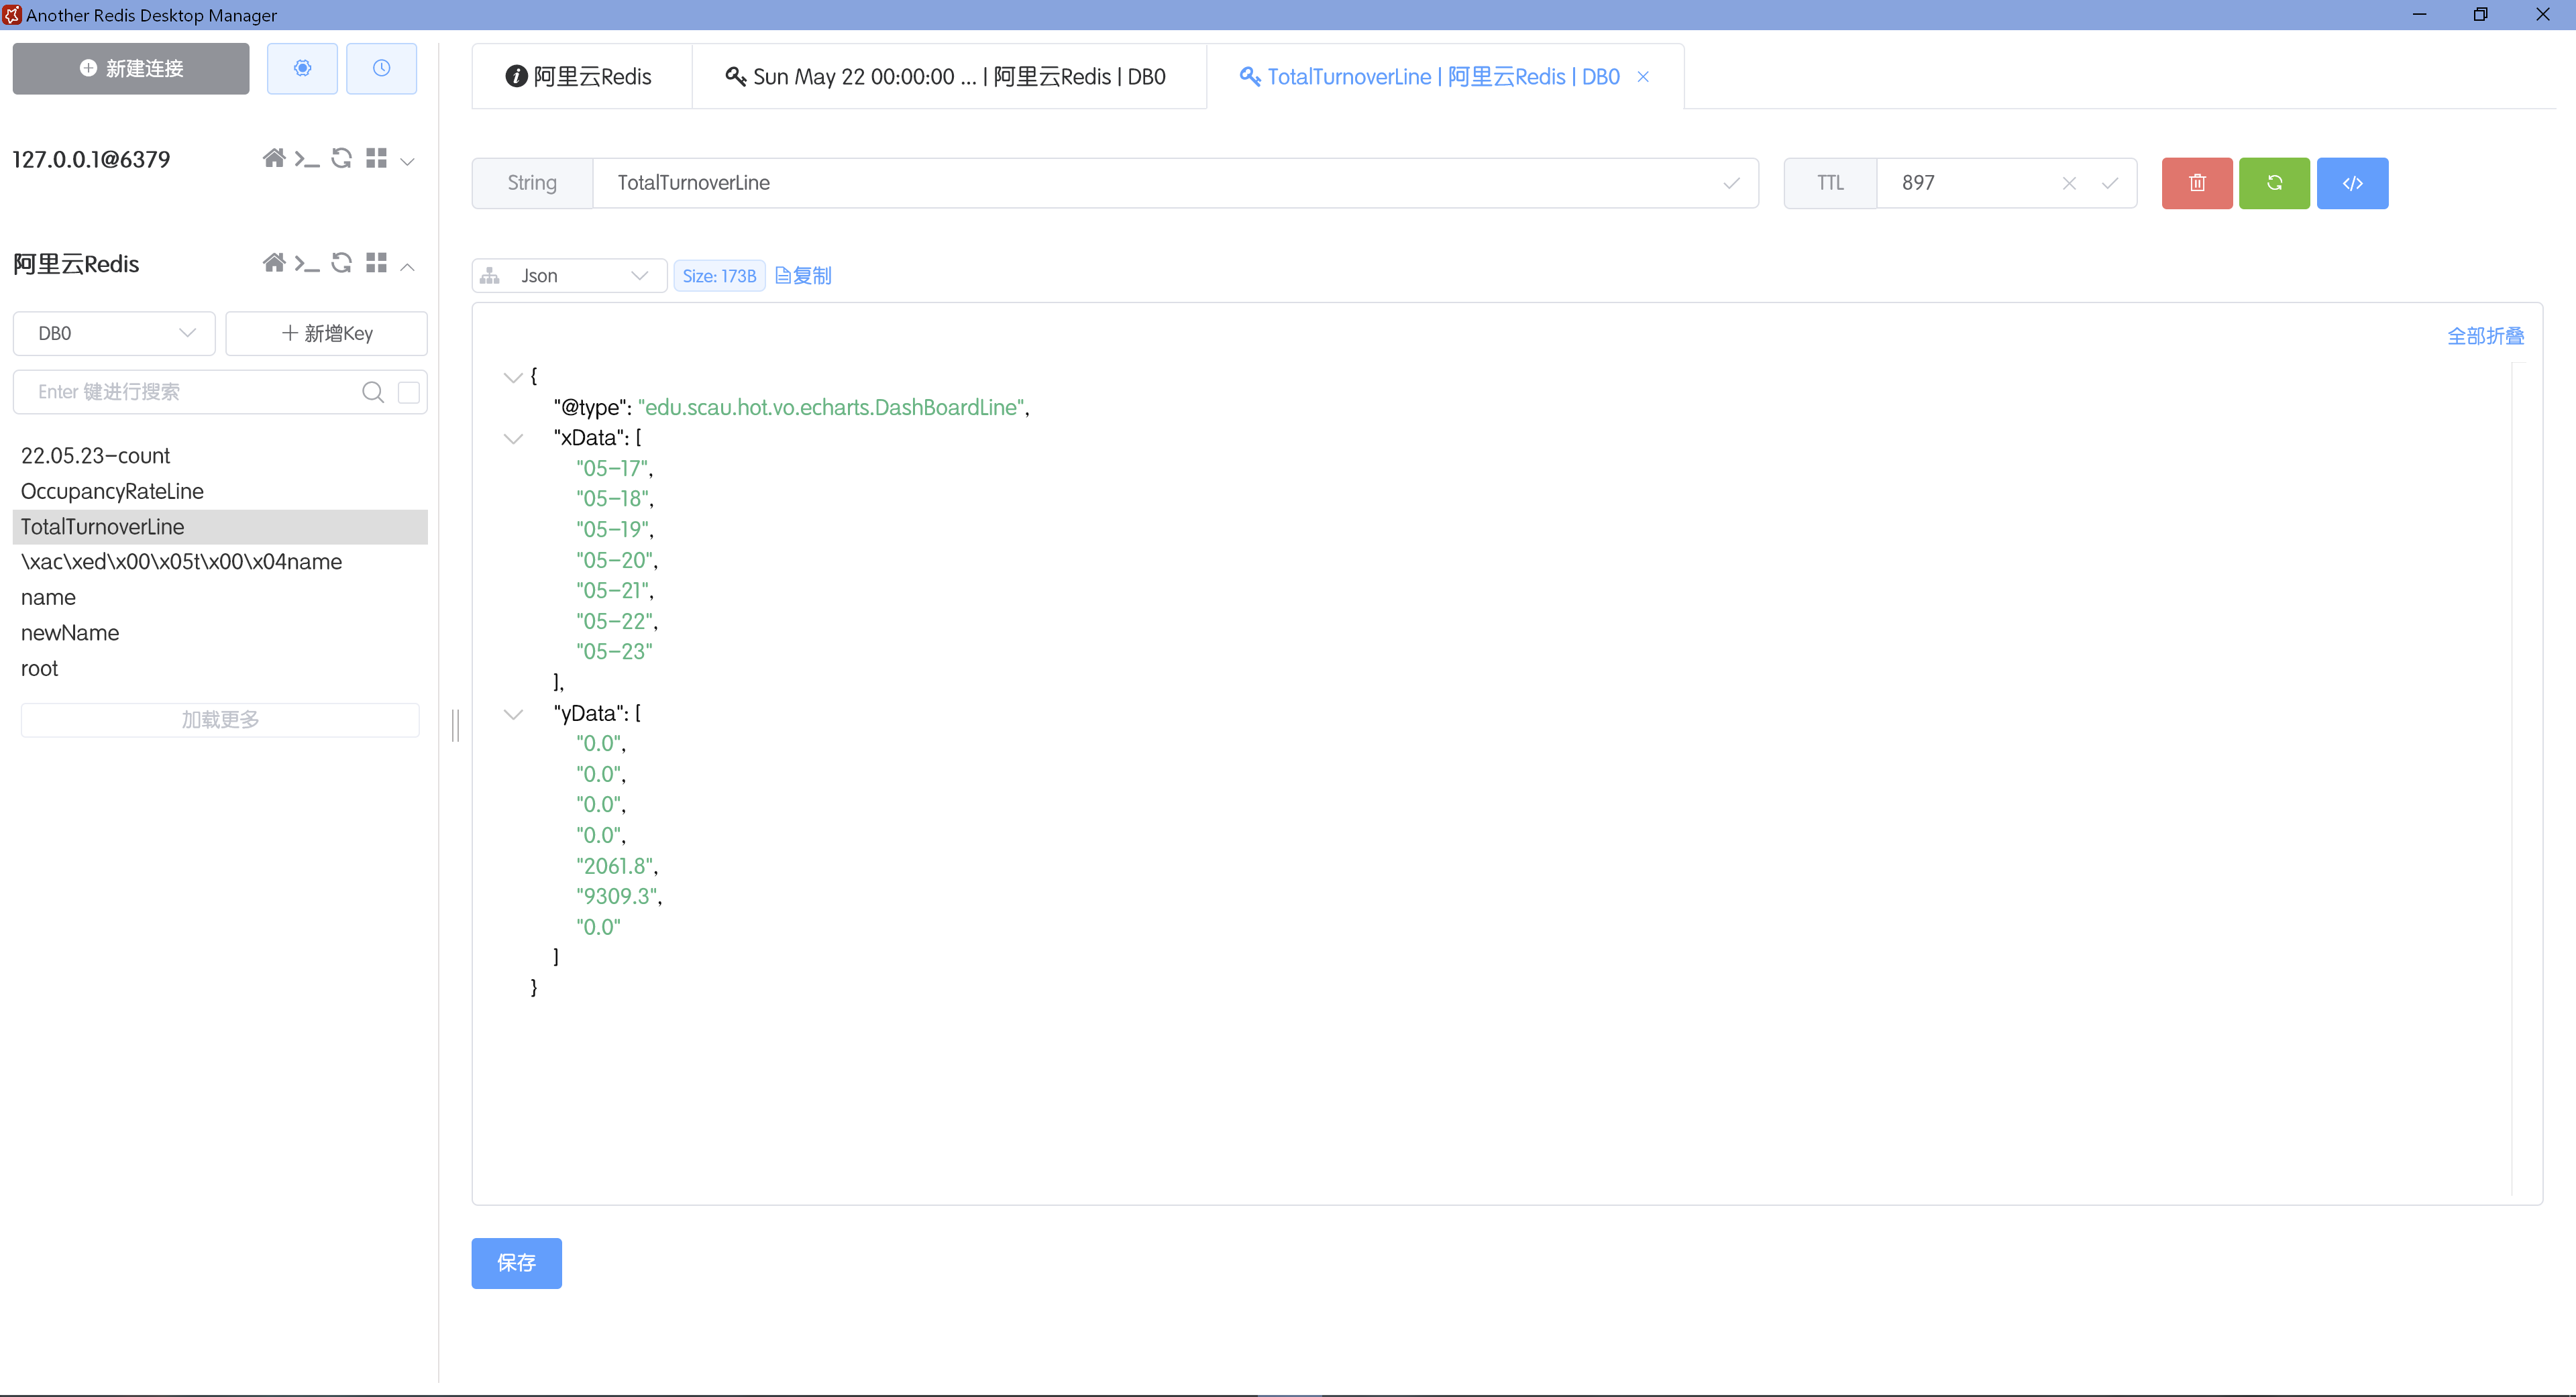Refresh the 127.0.0.1@6379 connection

tap(341, 159)
